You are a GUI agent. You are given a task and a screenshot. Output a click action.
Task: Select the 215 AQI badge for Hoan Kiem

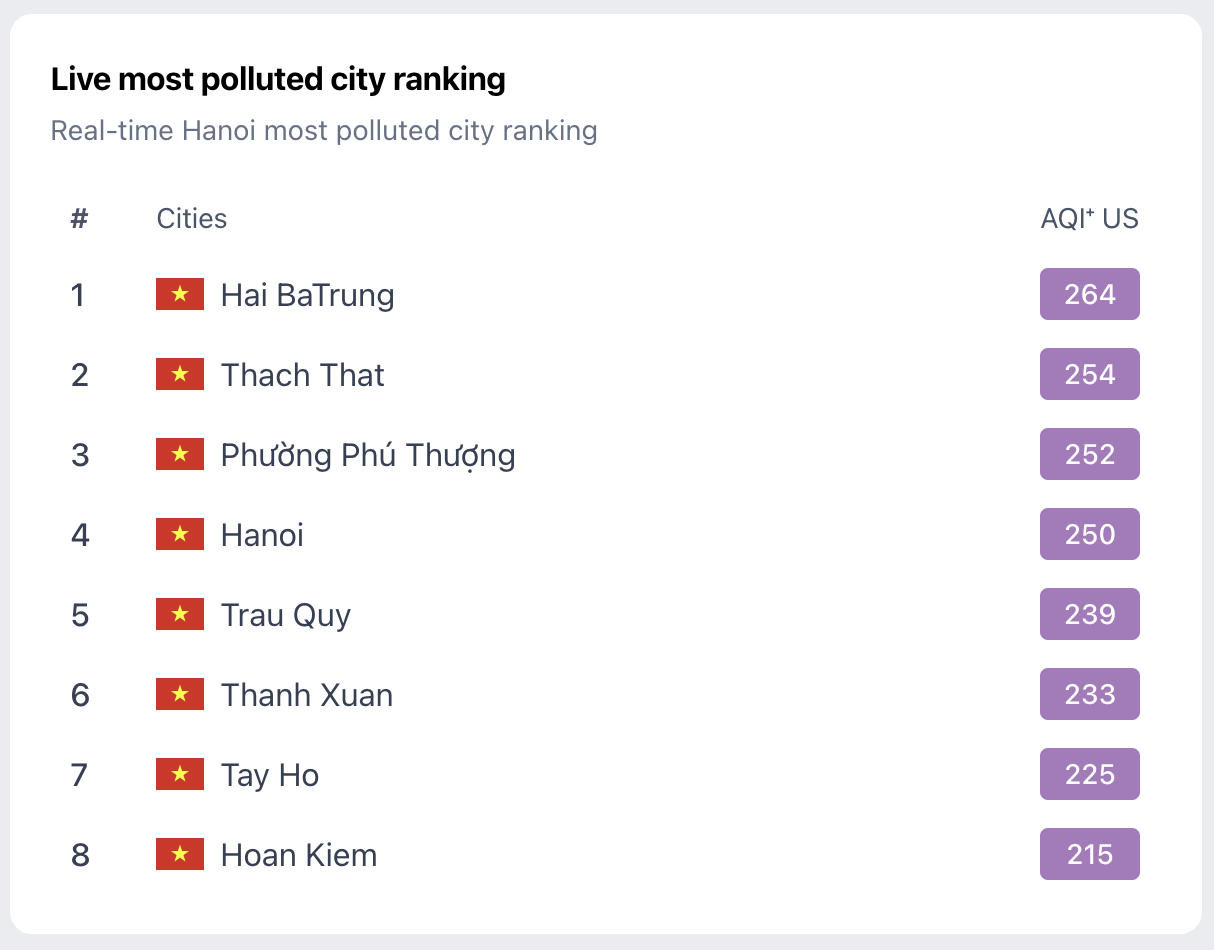click(1089, 854)
